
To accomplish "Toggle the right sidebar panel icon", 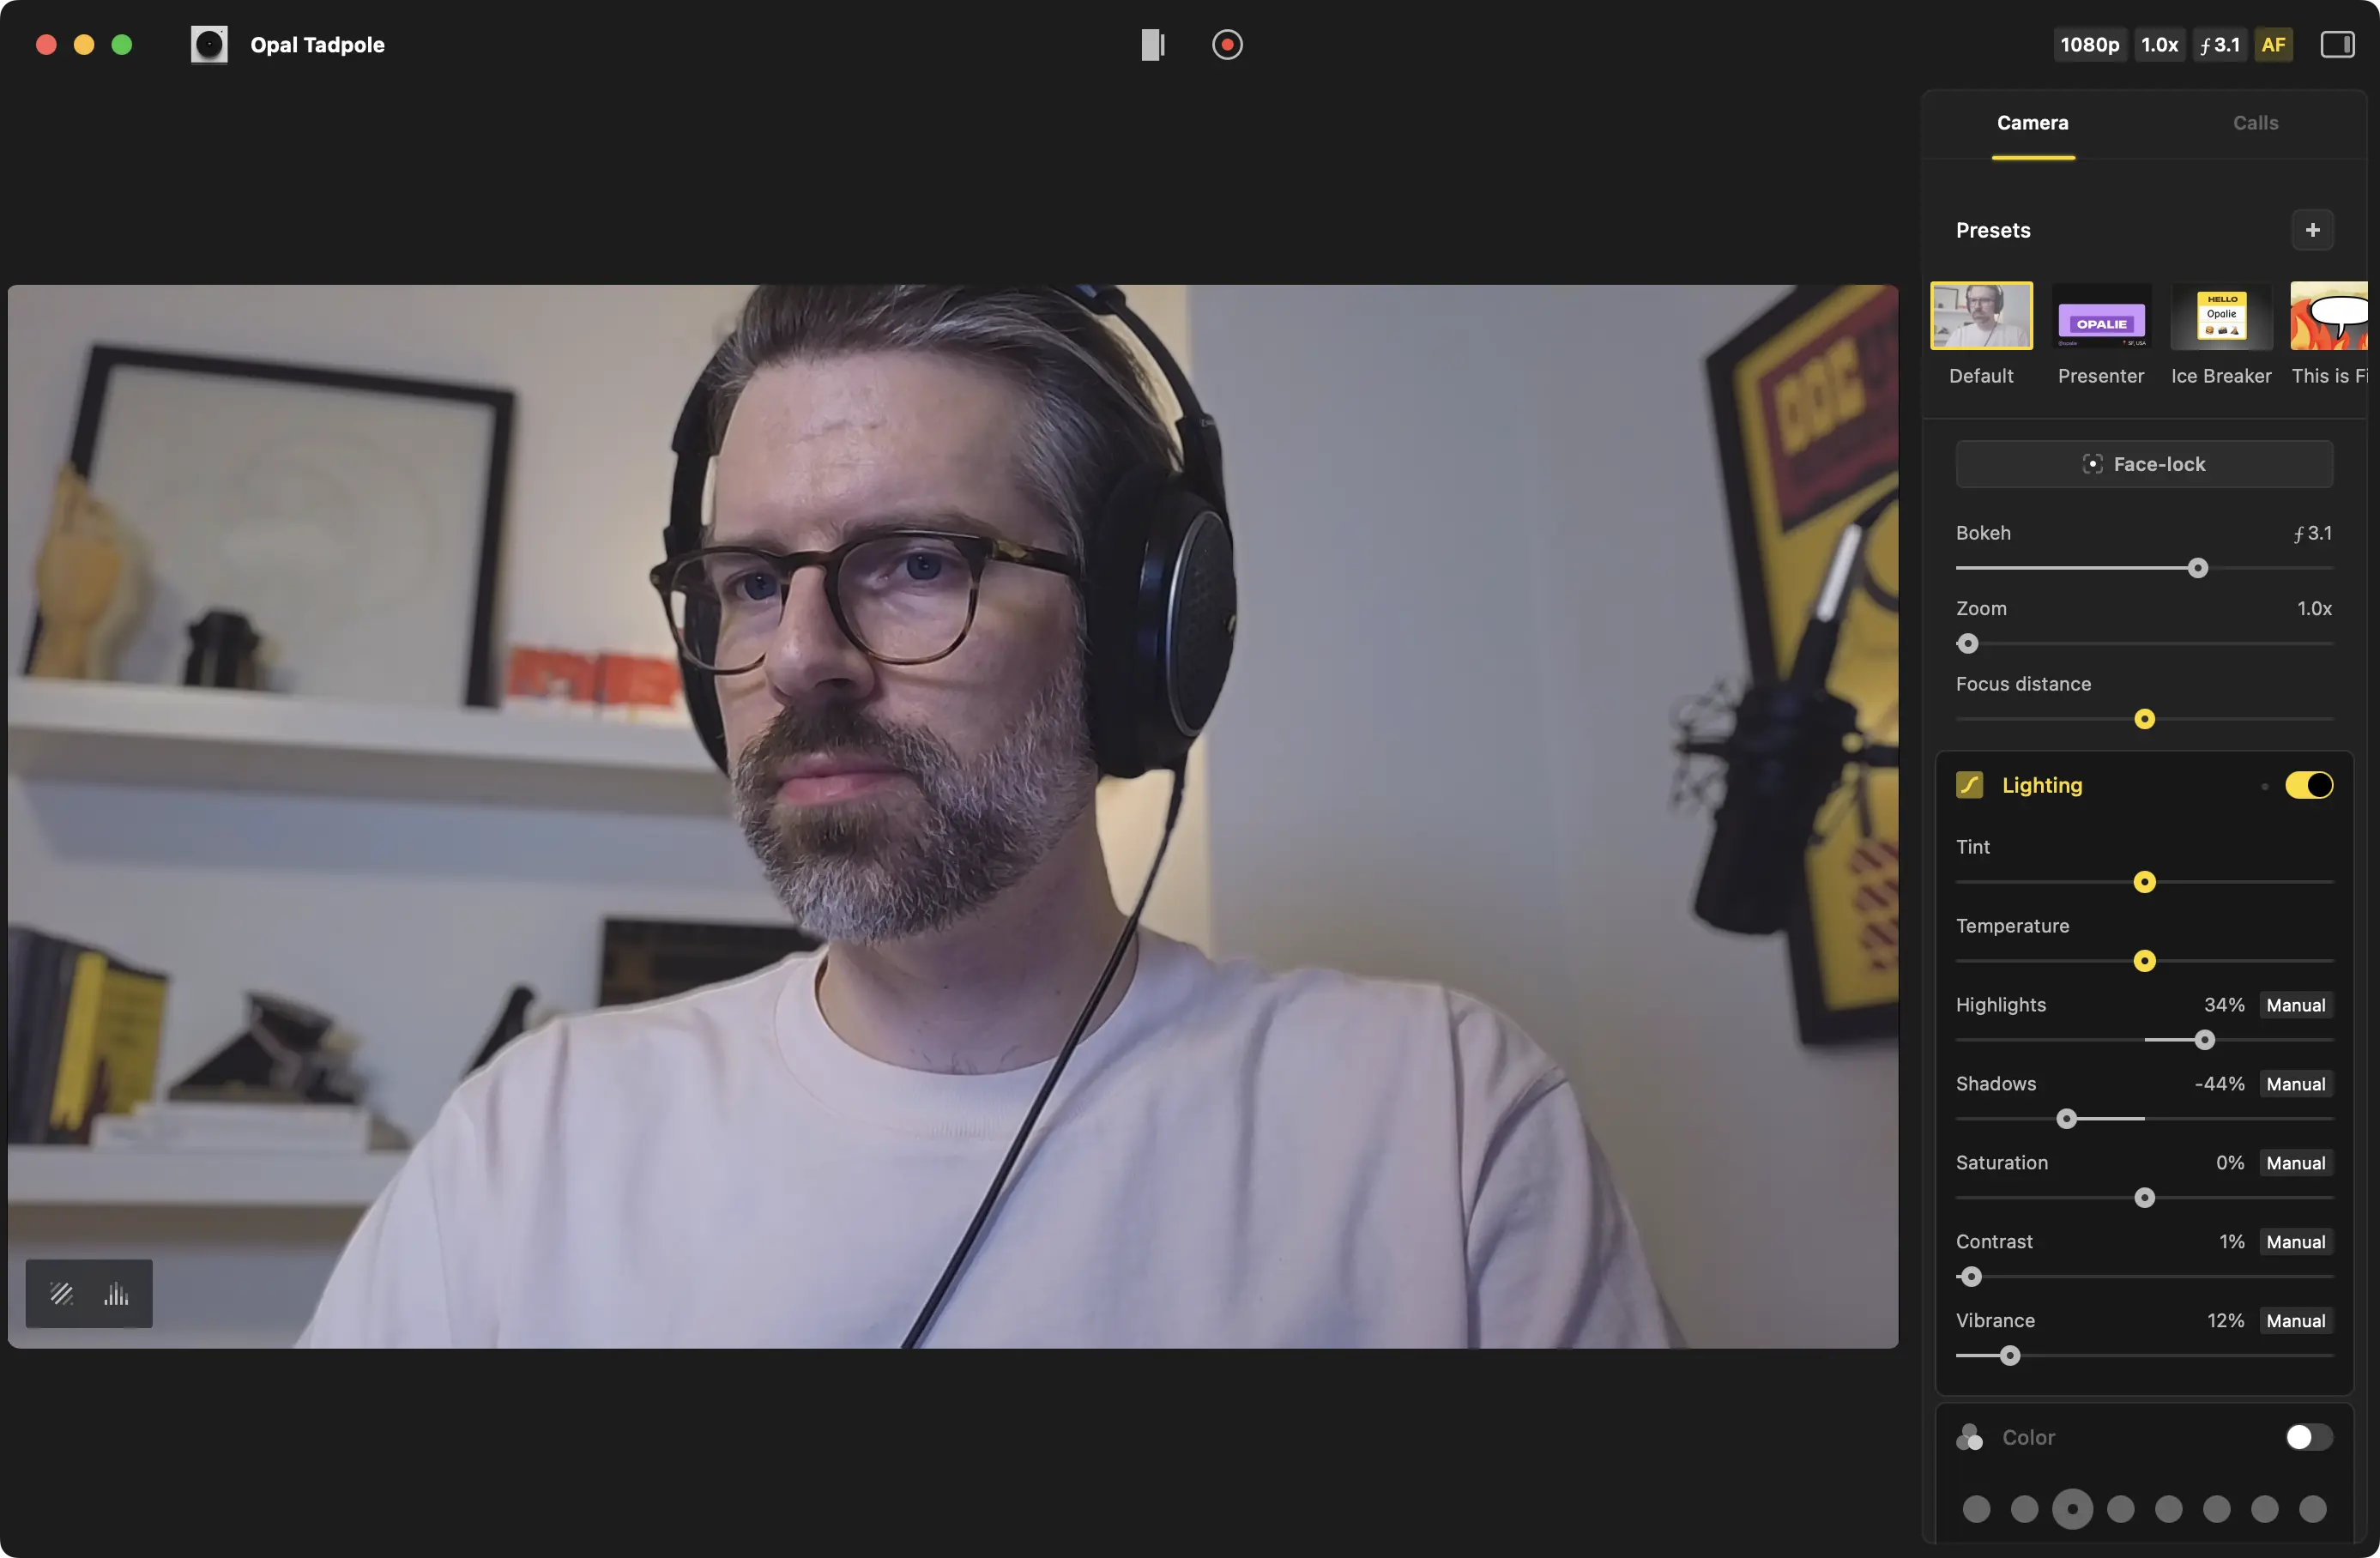I will (x=2336, y=45).
